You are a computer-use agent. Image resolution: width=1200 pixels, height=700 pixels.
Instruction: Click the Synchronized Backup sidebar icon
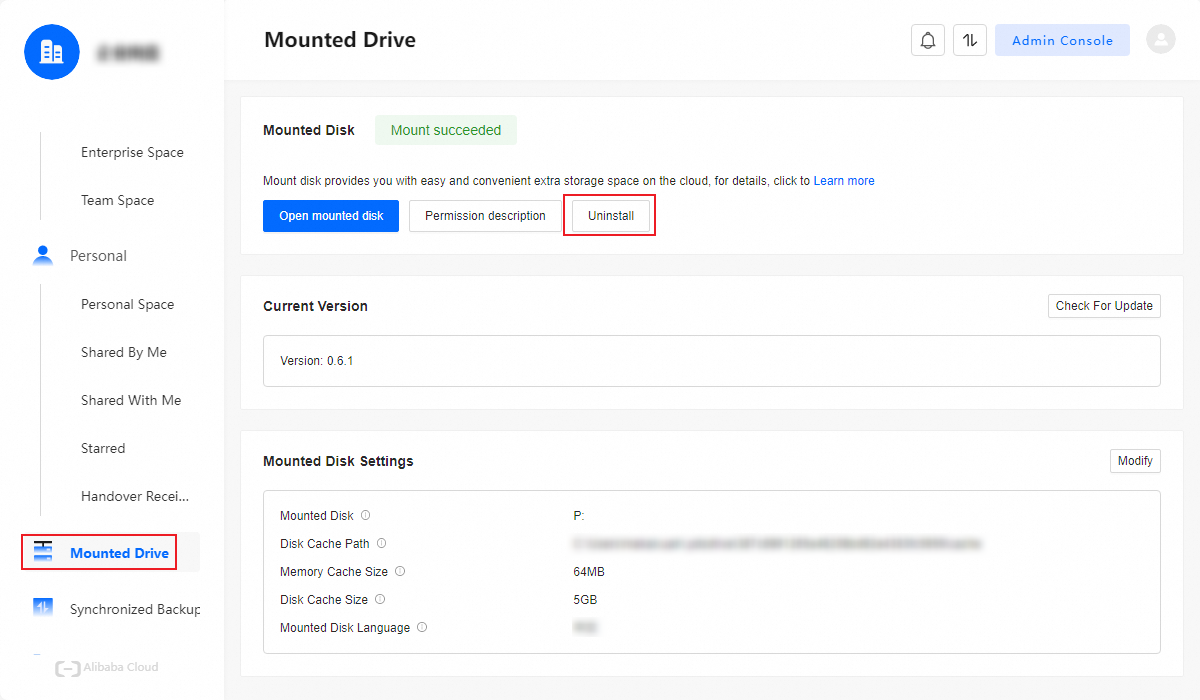[42, 607]
